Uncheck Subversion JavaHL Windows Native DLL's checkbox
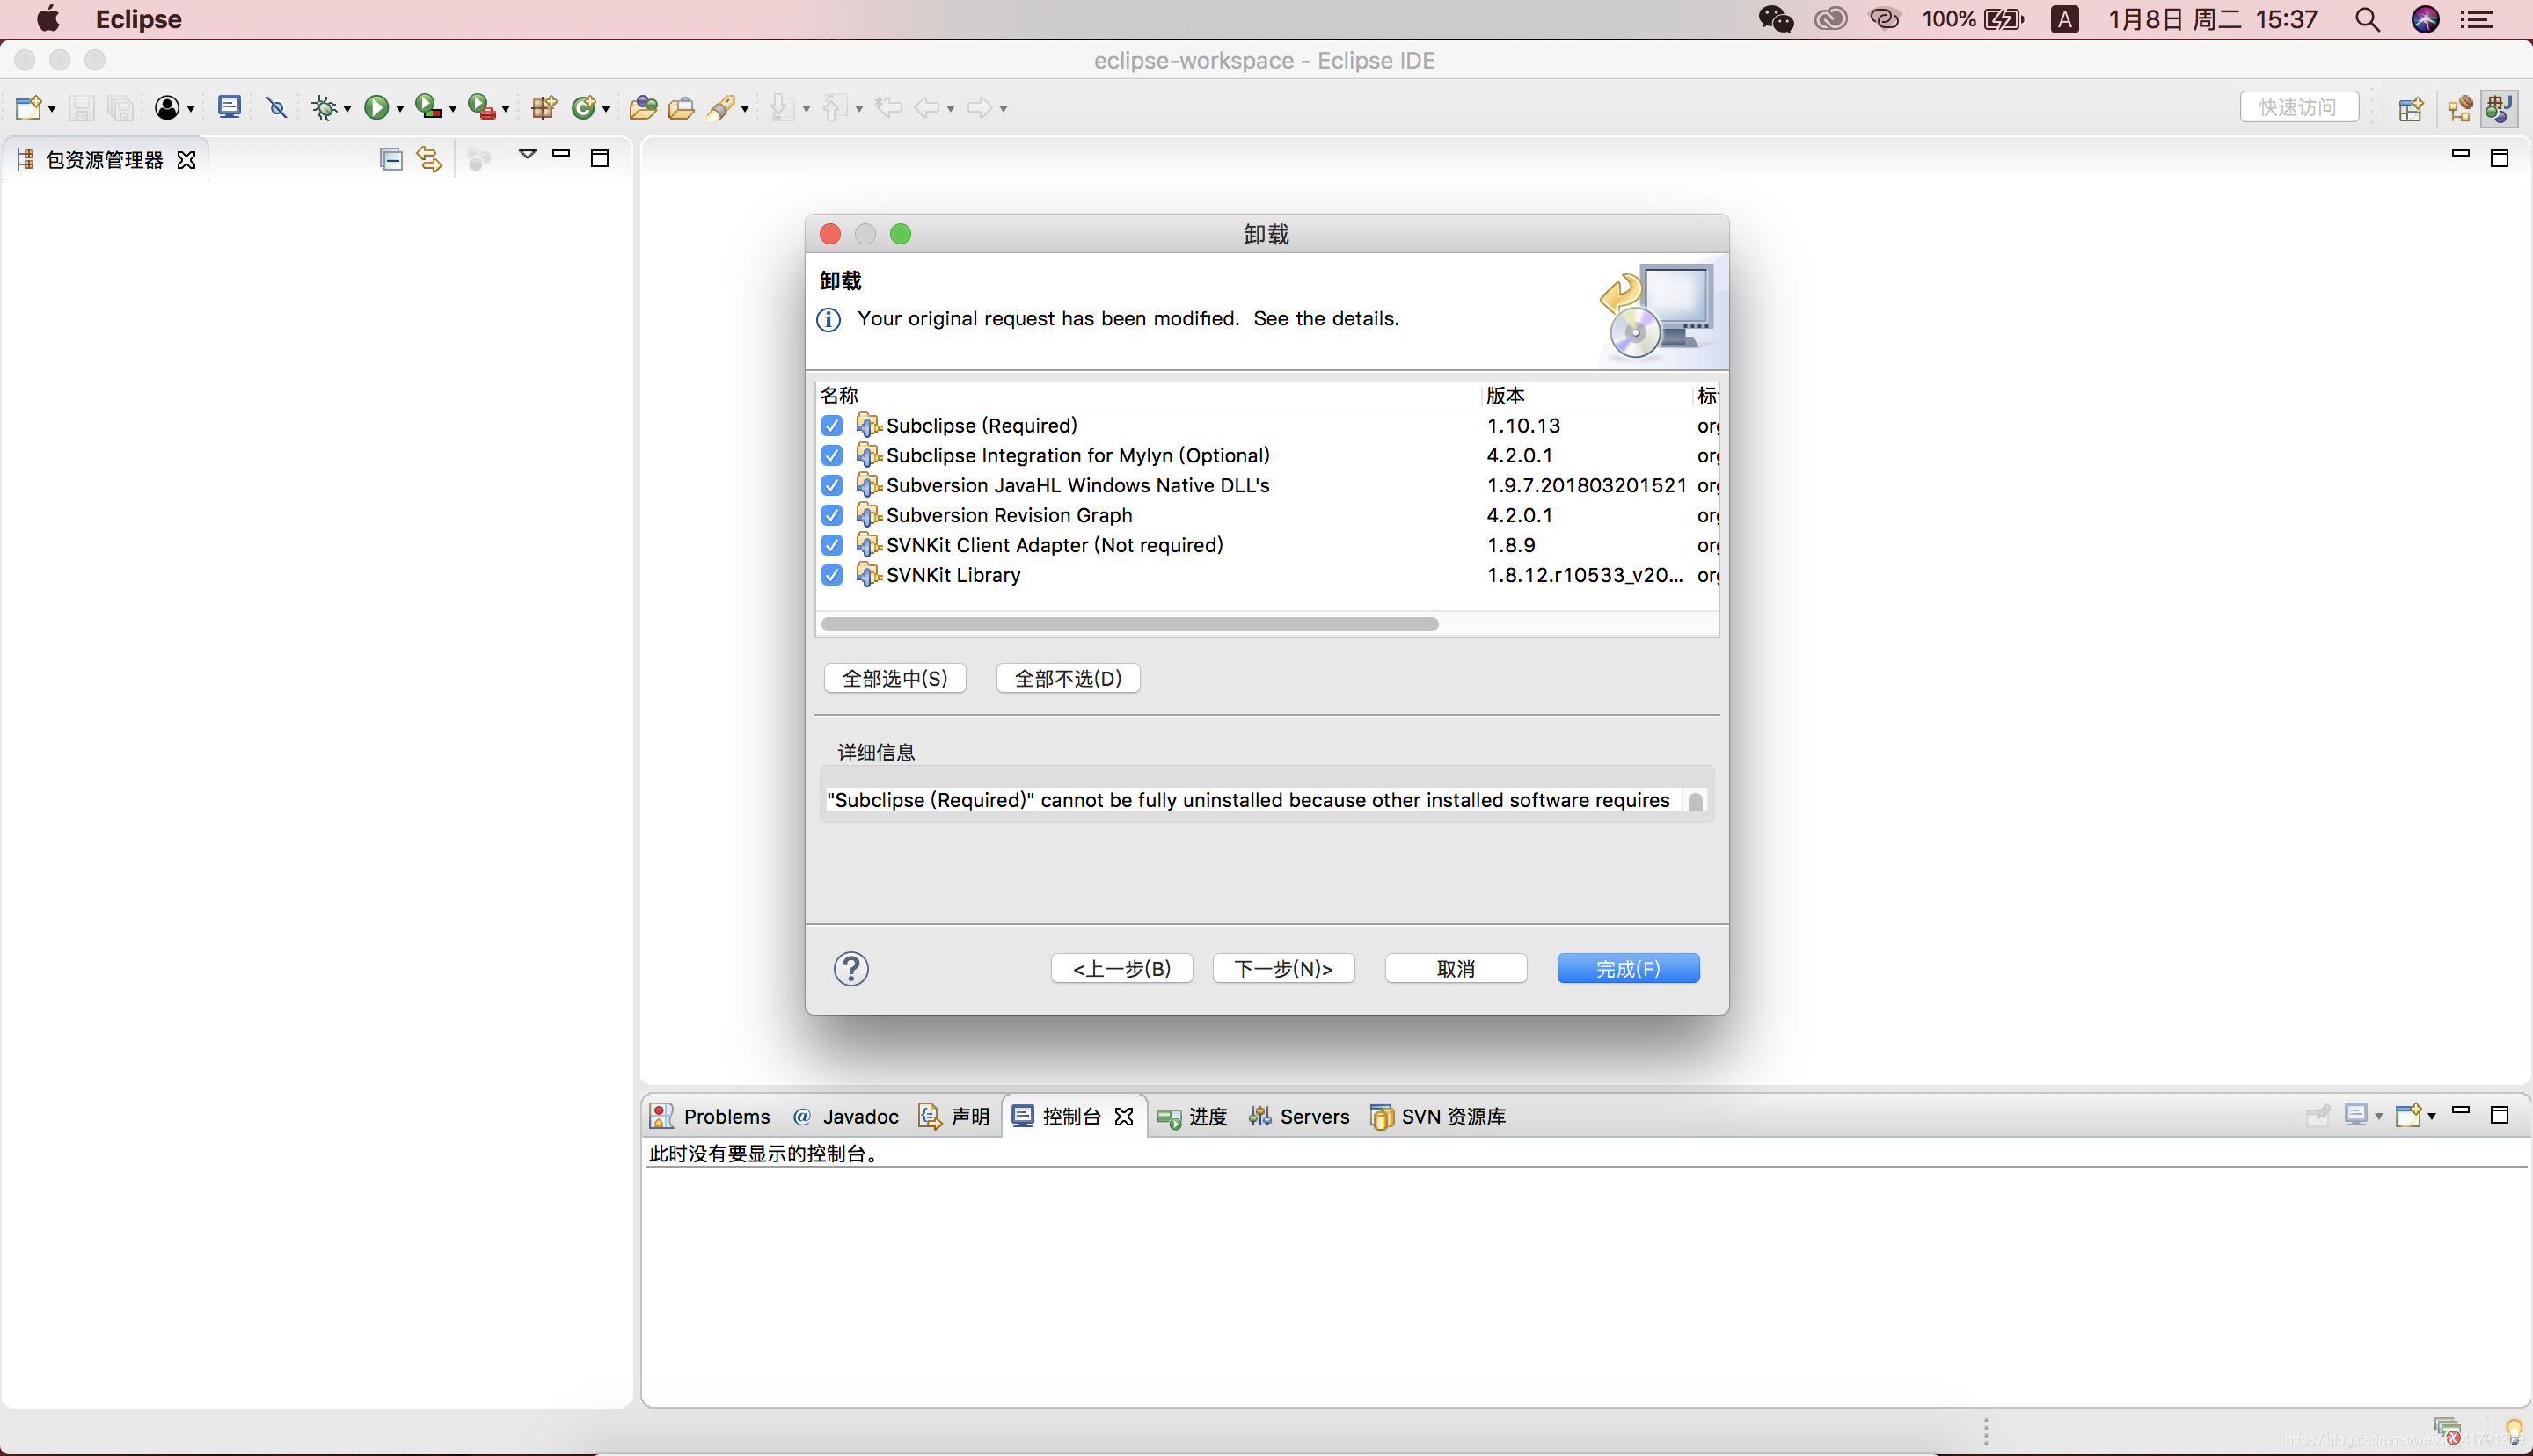 tap(832, 485)
